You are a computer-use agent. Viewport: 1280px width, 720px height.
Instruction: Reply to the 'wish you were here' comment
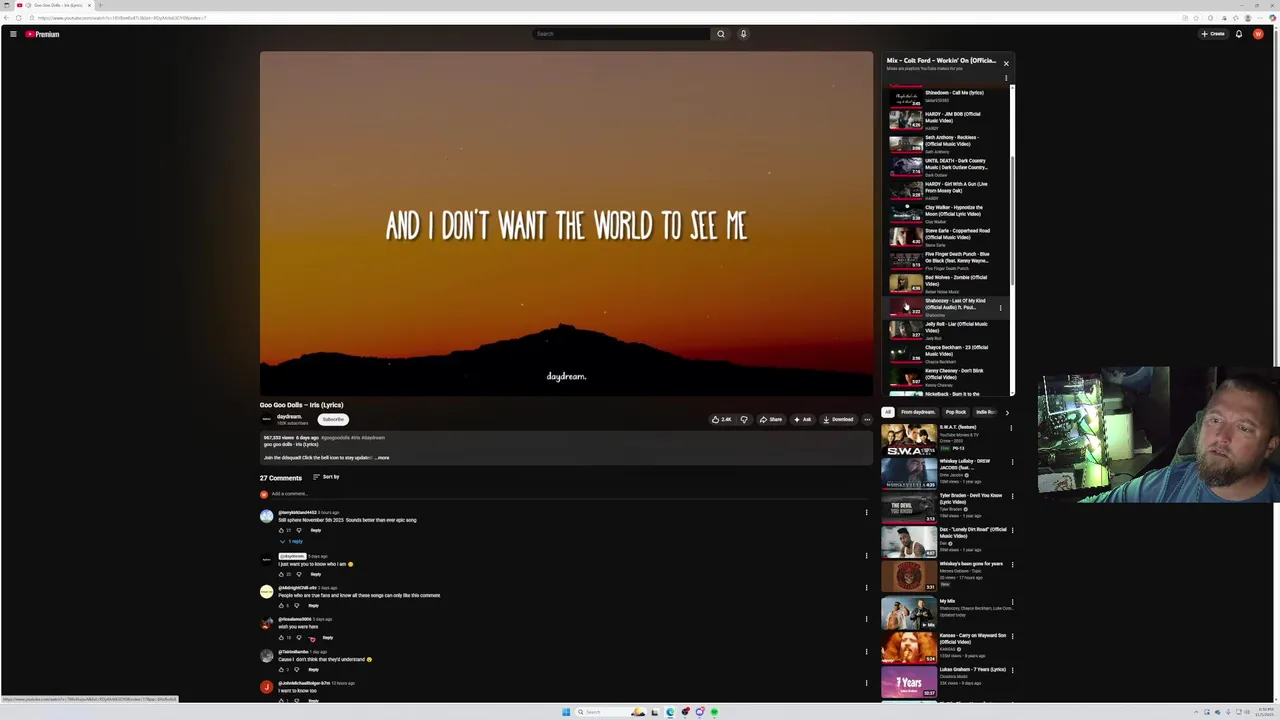pyautogui.click(x=327, y=637)
